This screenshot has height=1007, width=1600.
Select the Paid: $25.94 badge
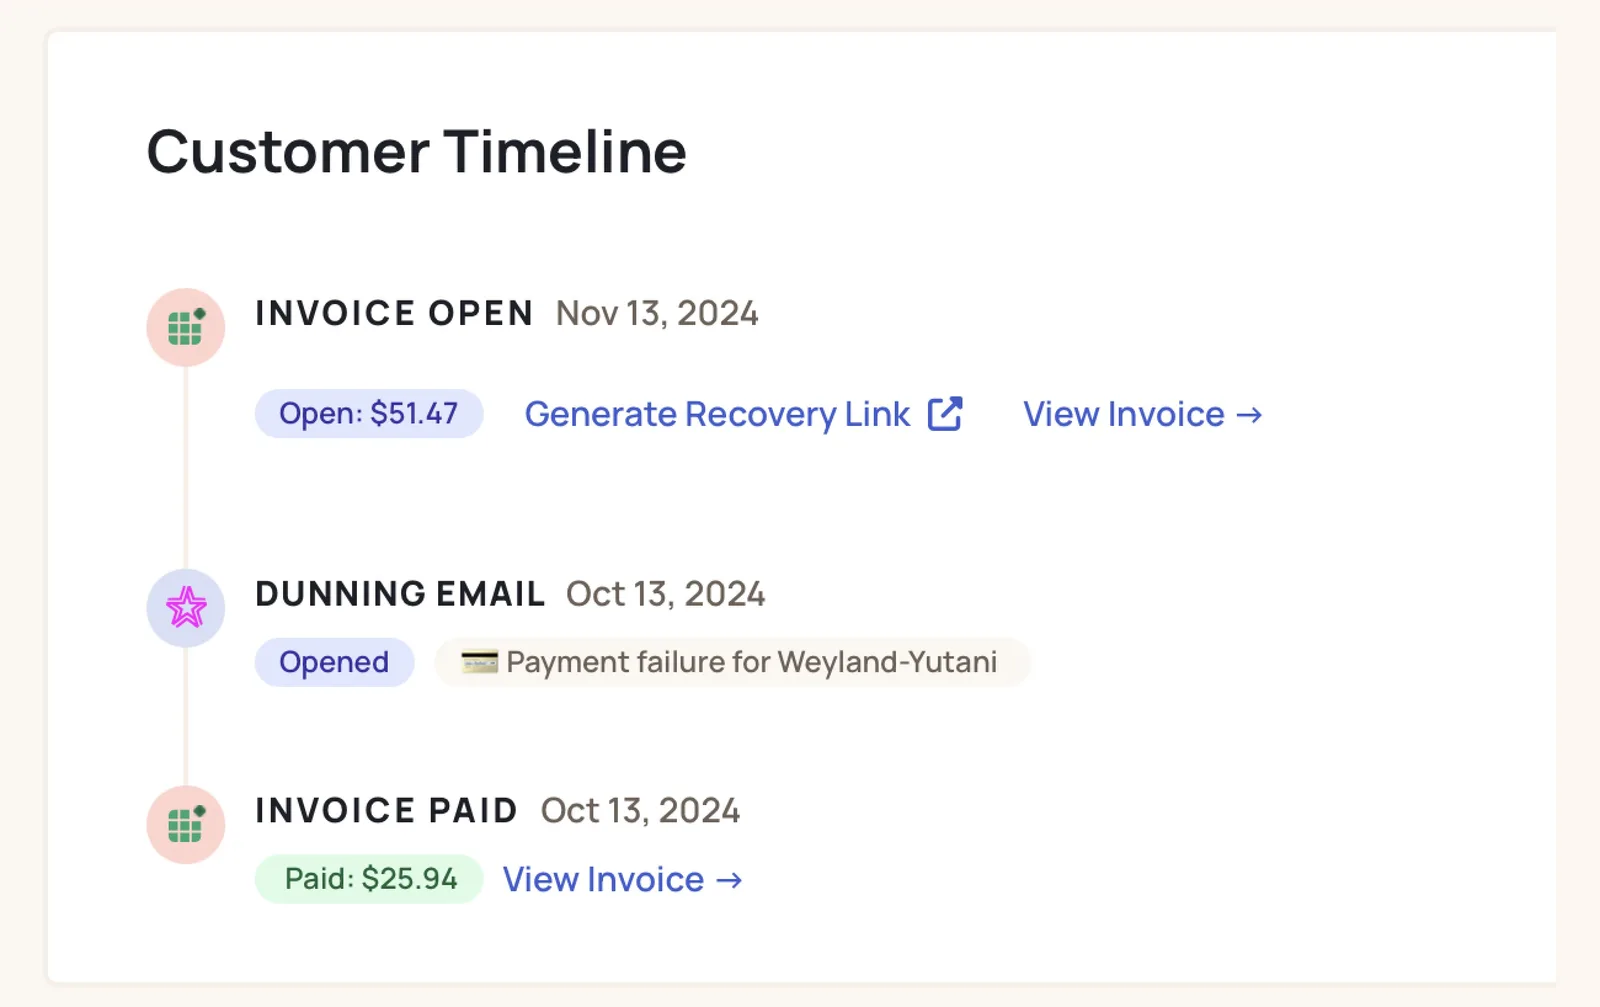click(369, 879)
